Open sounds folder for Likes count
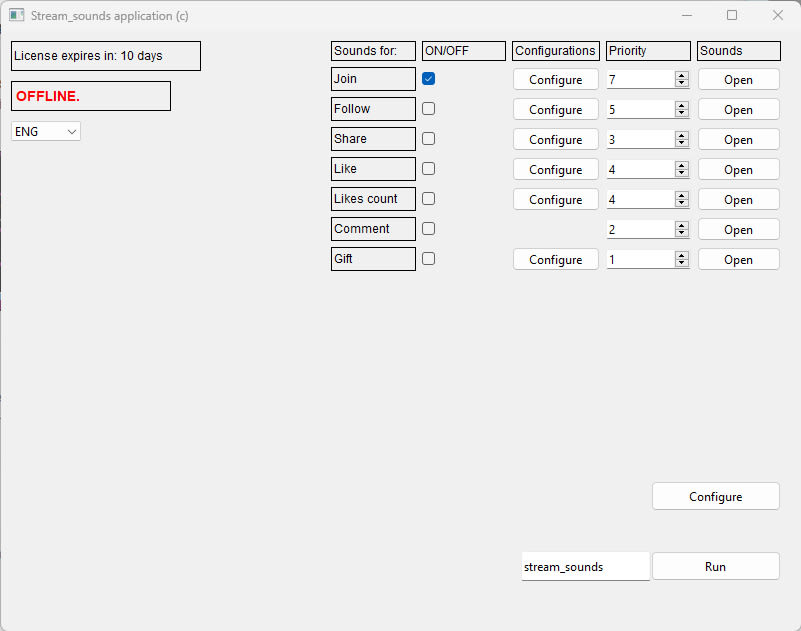801x631 pixels. tap(738, 199)
